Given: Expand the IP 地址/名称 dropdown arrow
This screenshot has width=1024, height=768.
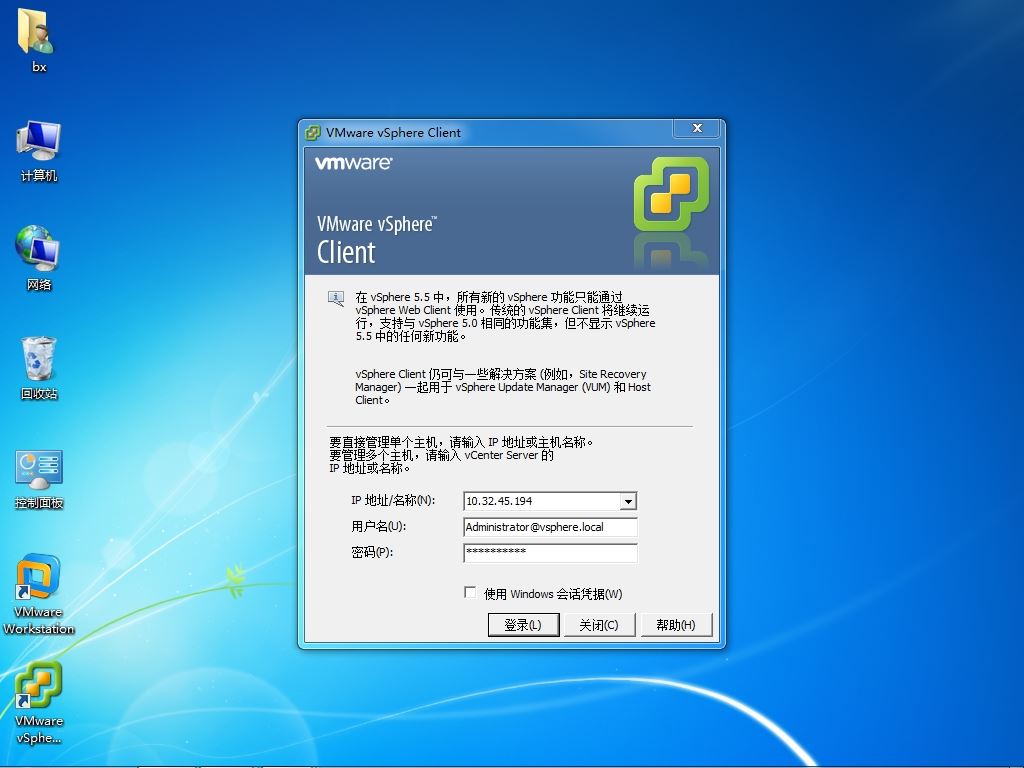Looking at the screenshot, I should coord(628,502).
